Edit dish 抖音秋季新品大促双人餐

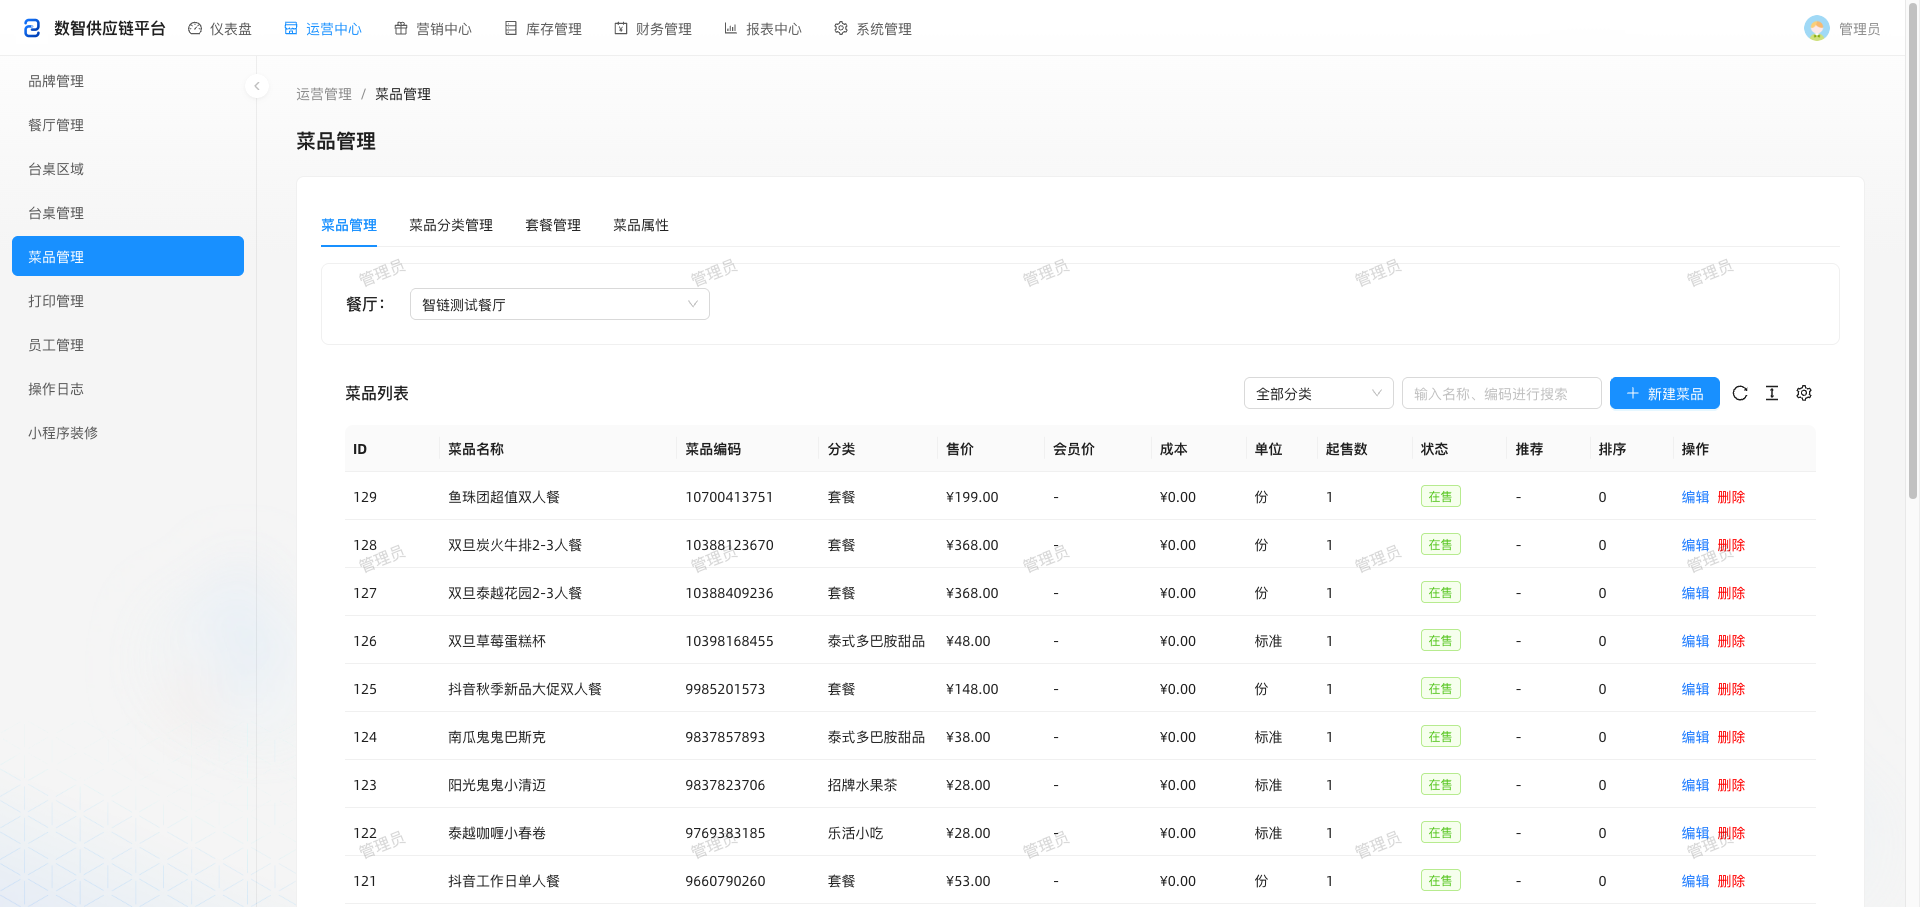[x=1695, y=689]
